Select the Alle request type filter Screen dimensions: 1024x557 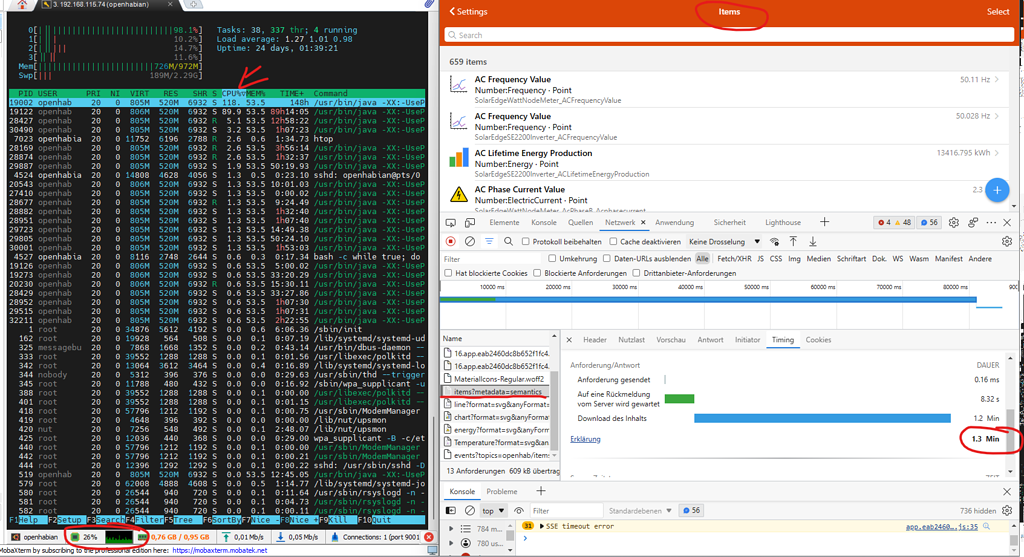pos(702,259)
